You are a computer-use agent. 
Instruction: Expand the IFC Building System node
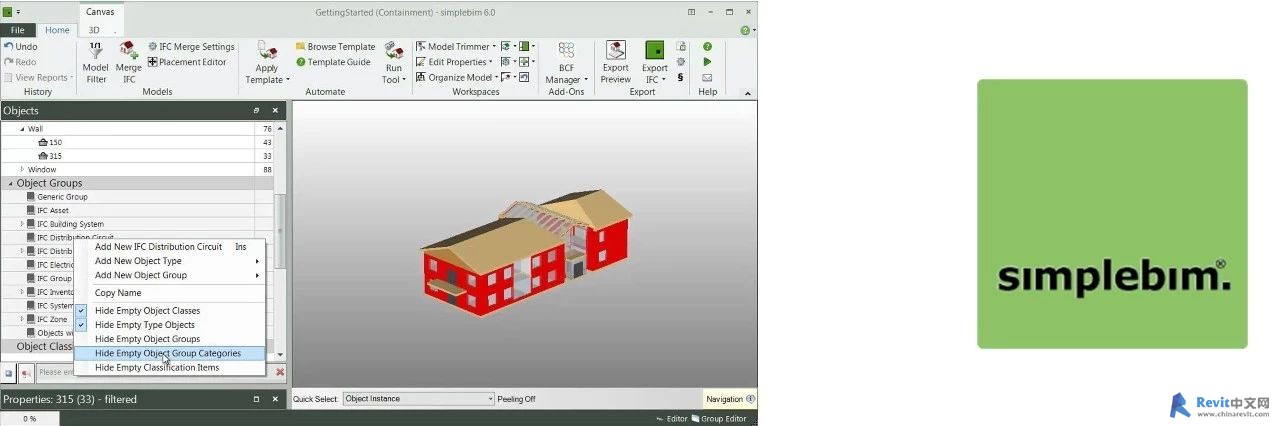point(22,224)
